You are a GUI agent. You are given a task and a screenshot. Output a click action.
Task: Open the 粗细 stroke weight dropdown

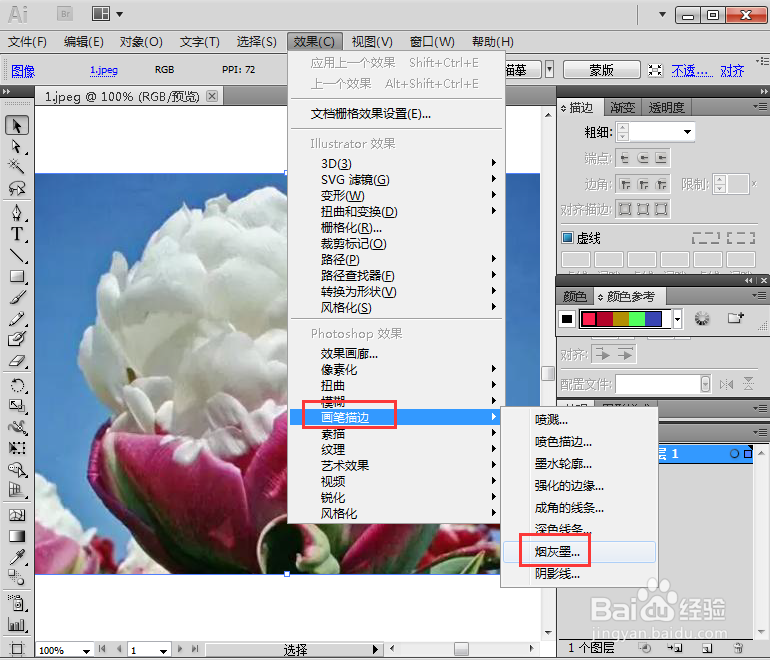pyautogui.click(x=687, y=132)
